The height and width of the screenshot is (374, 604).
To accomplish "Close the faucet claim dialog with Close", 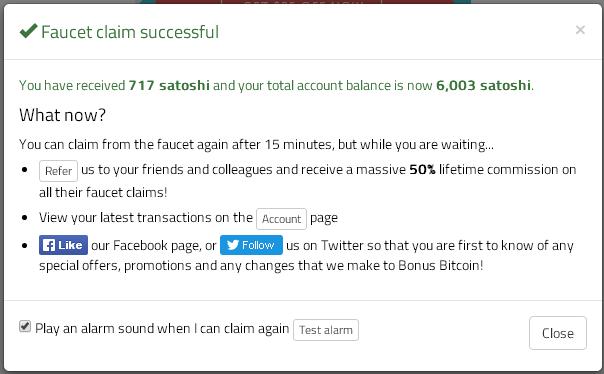I will (x=558, y=333).
